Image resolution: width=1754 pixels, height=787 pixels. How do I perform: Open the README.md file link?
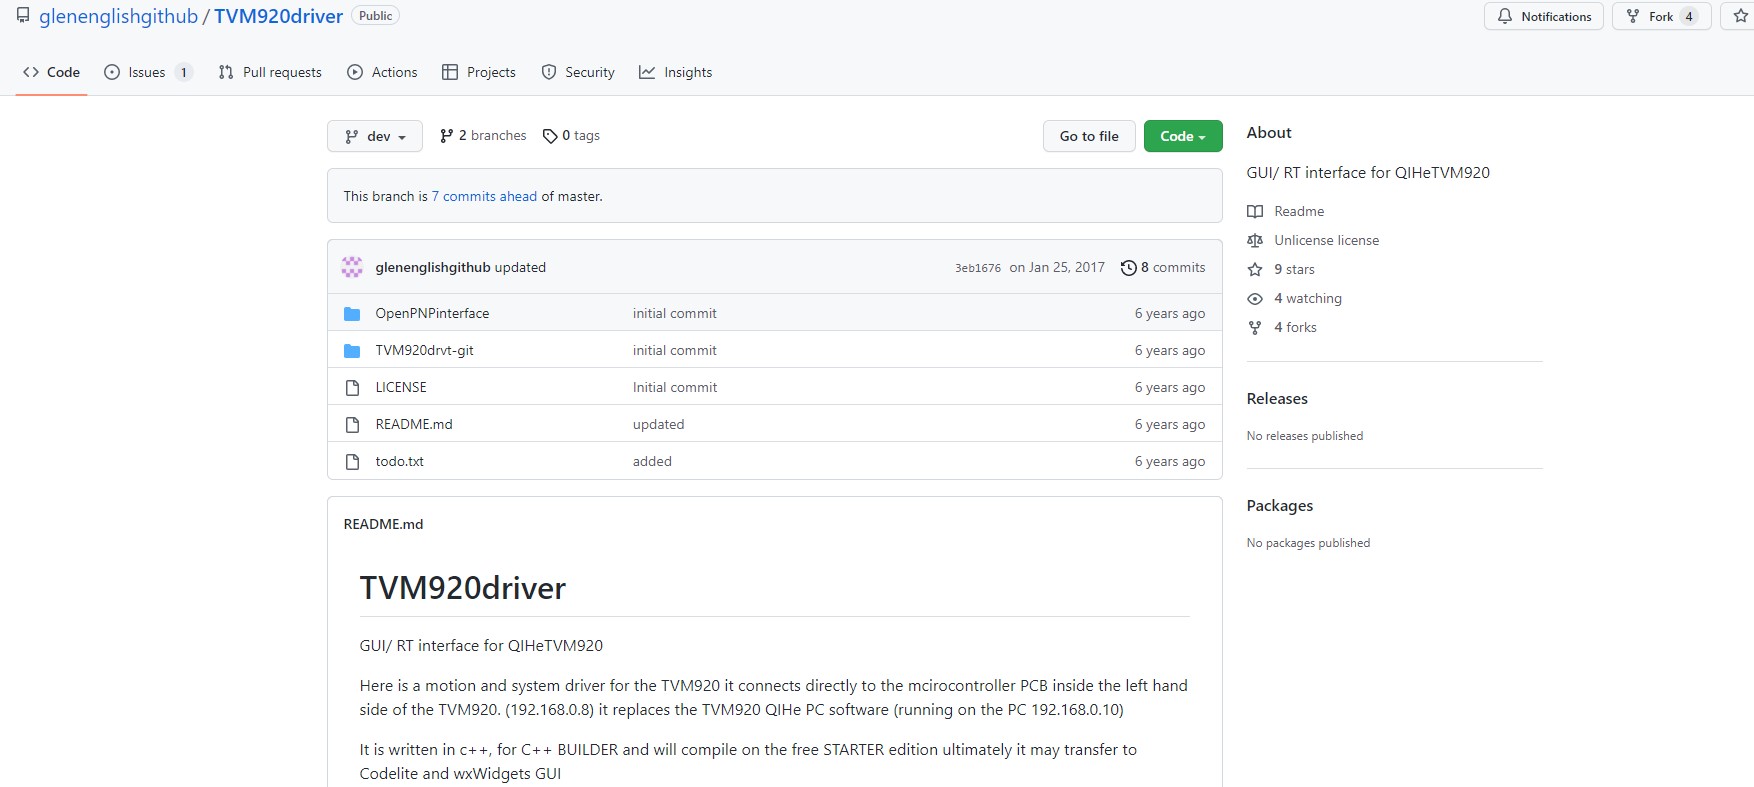(x=414, y=425)
